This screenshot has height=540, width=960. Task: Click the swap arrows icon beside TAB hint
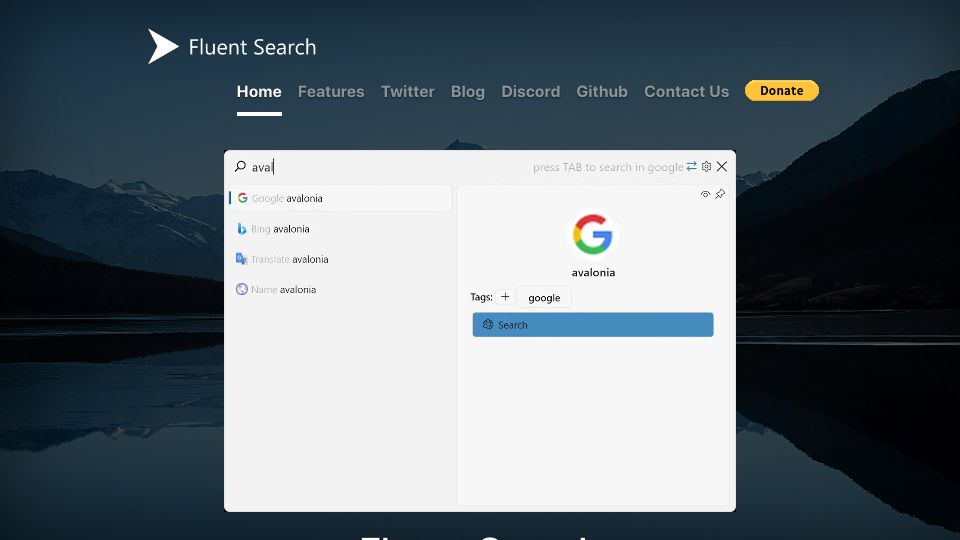click(691, 166)
